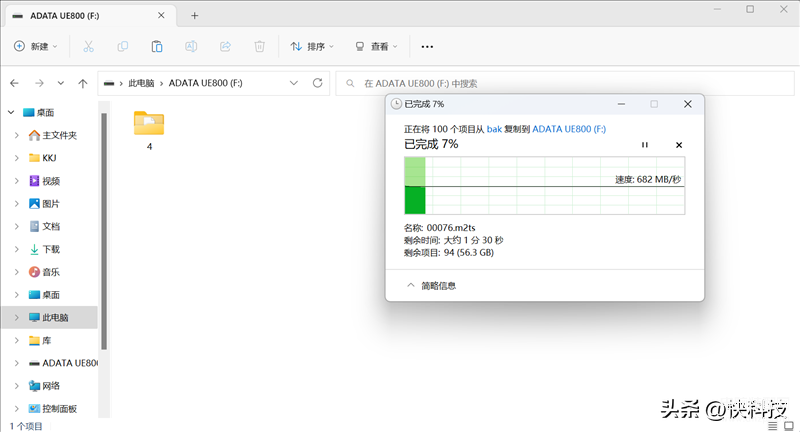Click the bak source link
Image resolution: width=800 pixels, height=432 pixels.
494,129
